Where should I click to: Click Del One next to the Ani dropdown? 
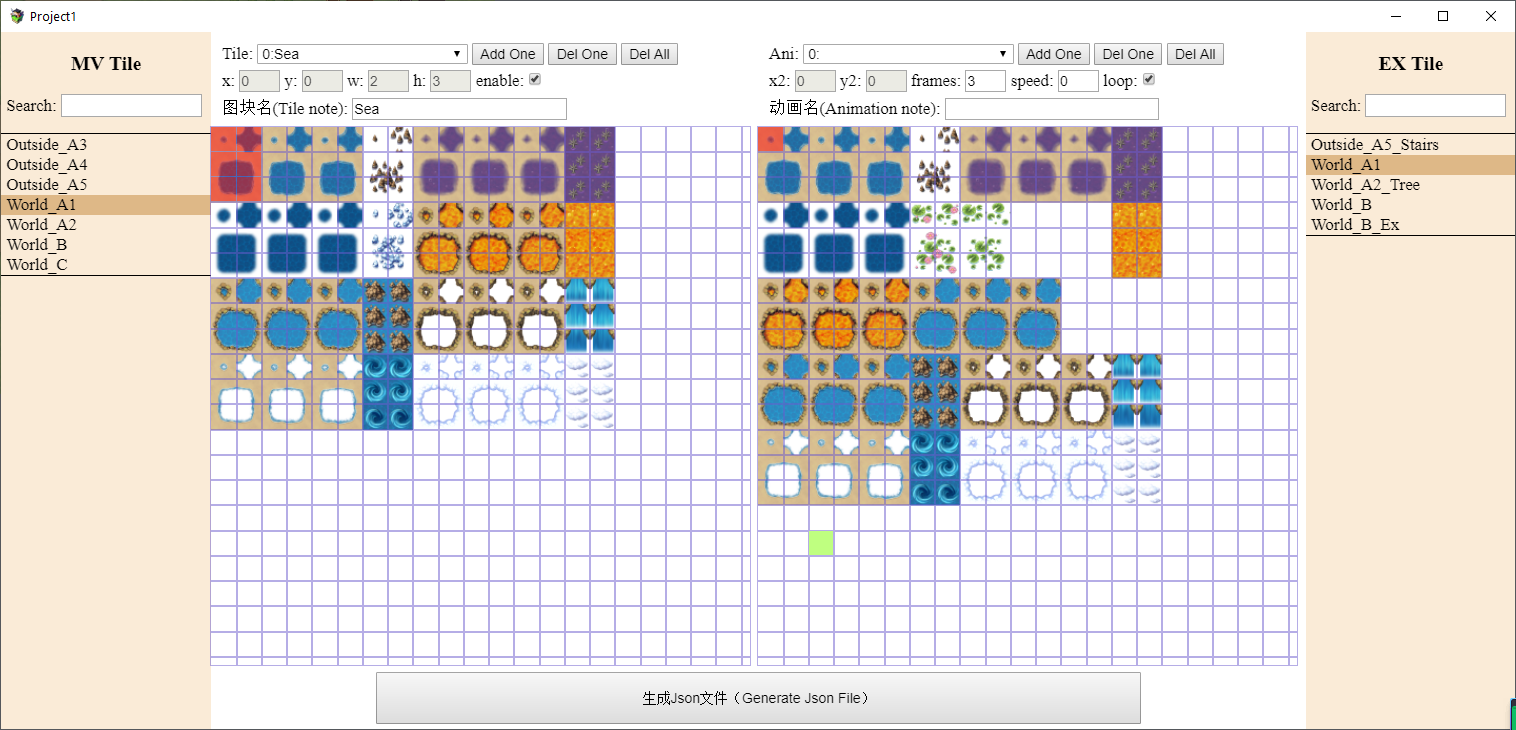(1128, 54)
